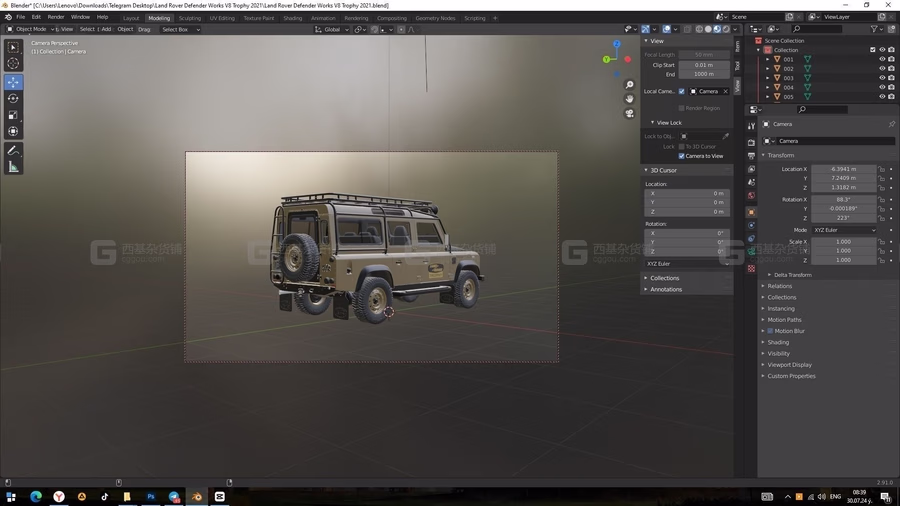Select the Measure tool

tap(13, 167)
